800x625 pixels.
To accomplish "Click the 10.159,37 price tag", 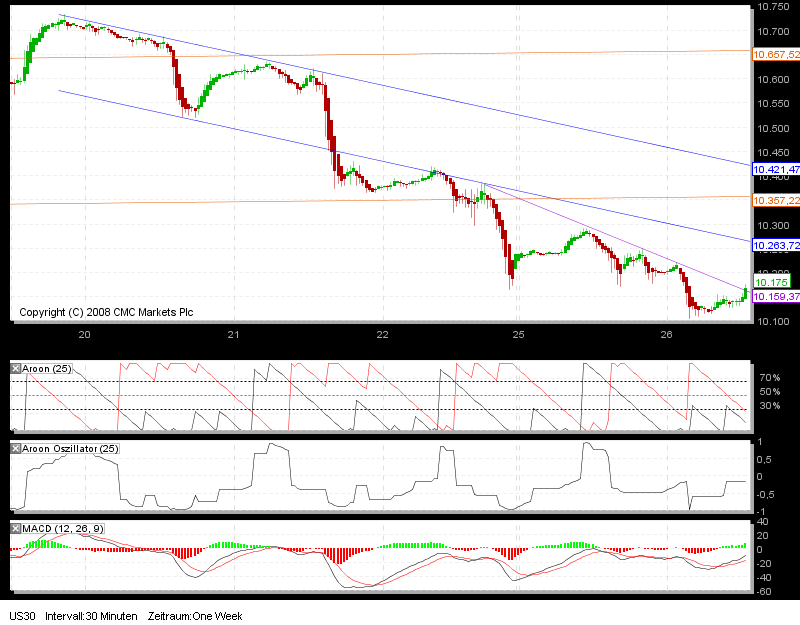I will pyautogui.click(x=776, y=297).
